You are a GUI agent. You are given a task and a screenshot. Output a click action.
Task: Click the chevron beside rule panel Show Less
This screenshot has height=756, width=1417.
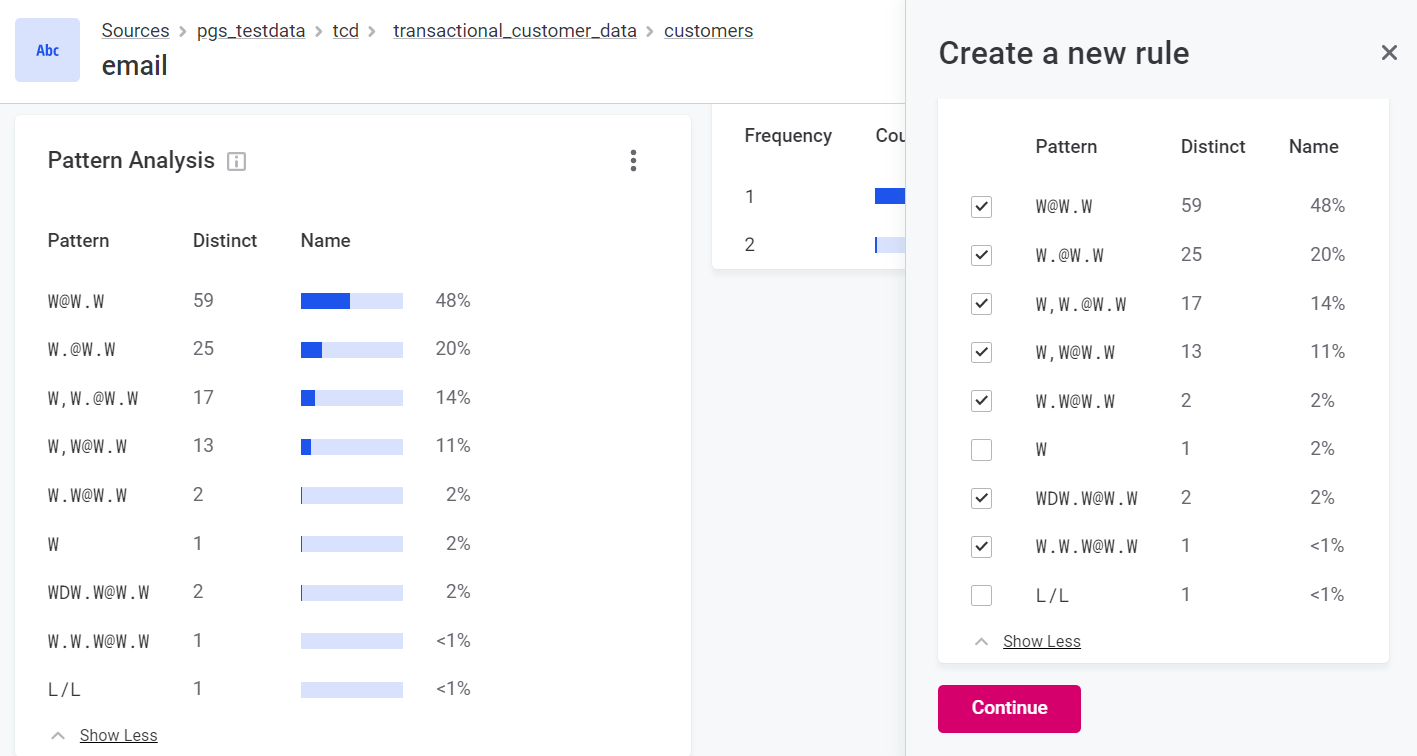(982, 642)
